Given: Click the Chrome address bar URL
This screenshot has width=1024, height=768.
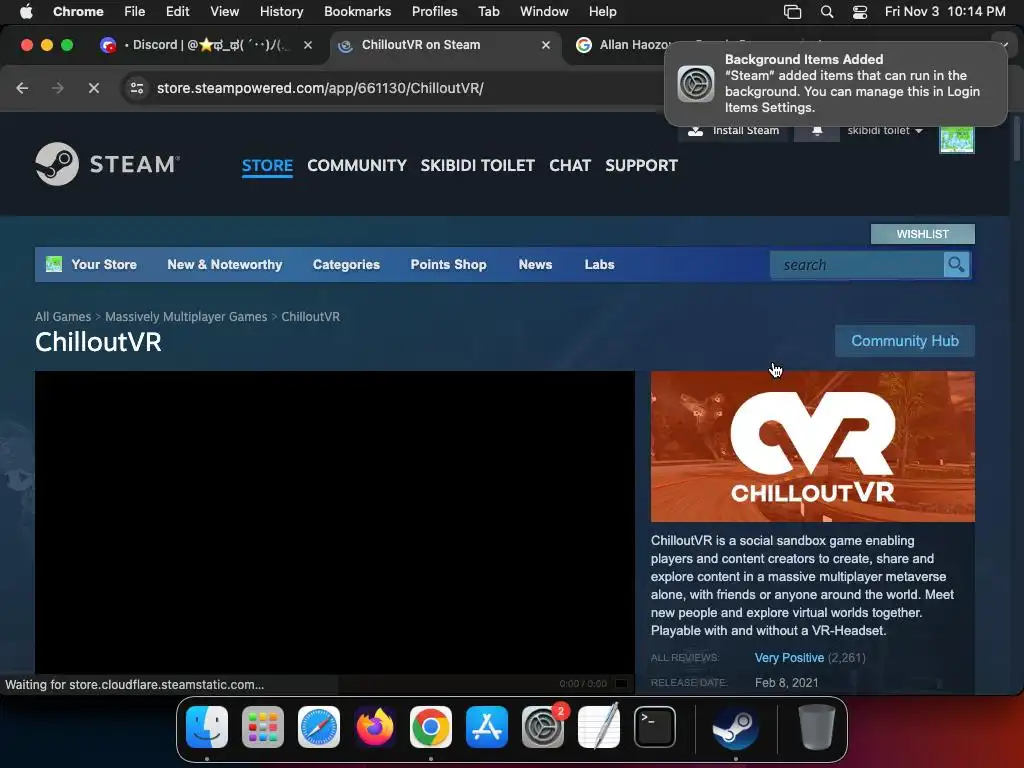Looking at the screenshot, I should [320, 88].
